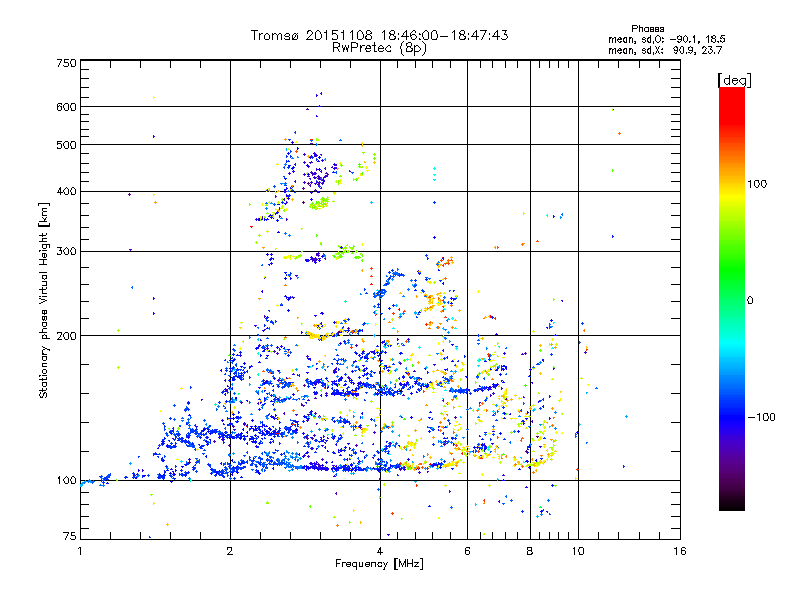The width and height of the screenshot is (800, 600).
Task: Click the 'Stationary phase Virtual Height [km]' axis title
Action: [x=44, y=301]
